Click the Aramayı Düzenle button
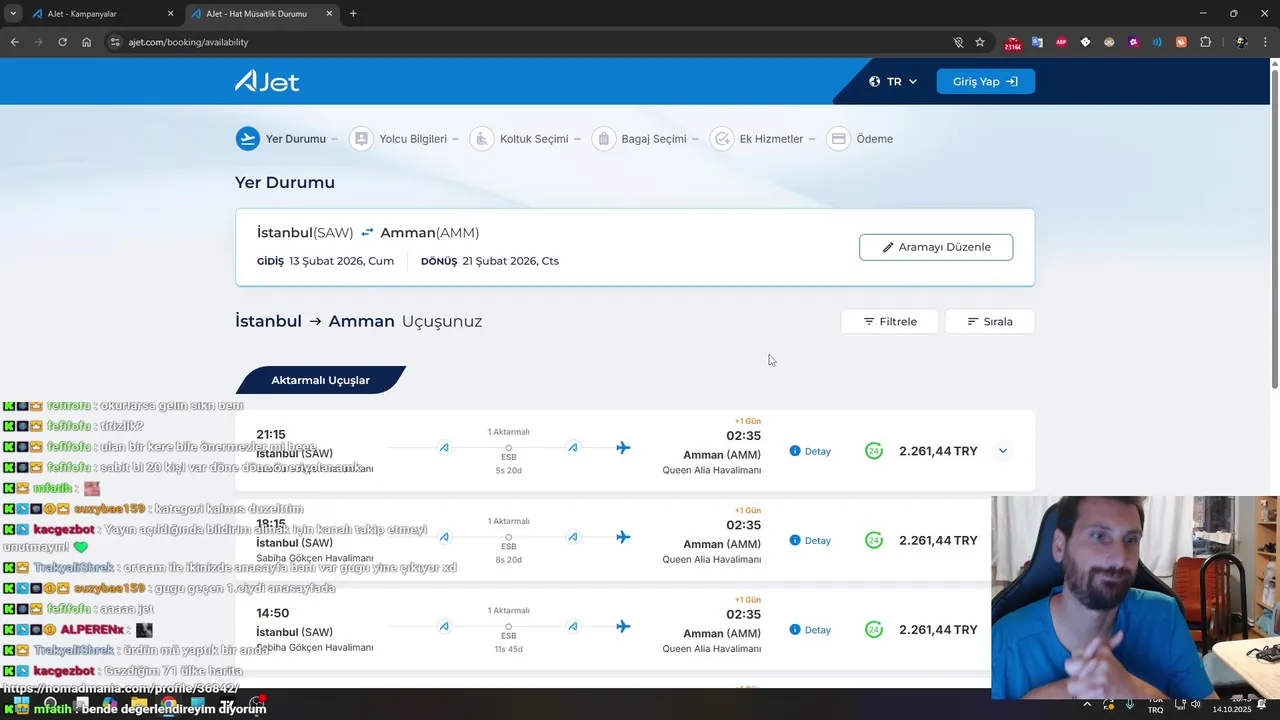The image size is (1280, 720). click(936, 247)
